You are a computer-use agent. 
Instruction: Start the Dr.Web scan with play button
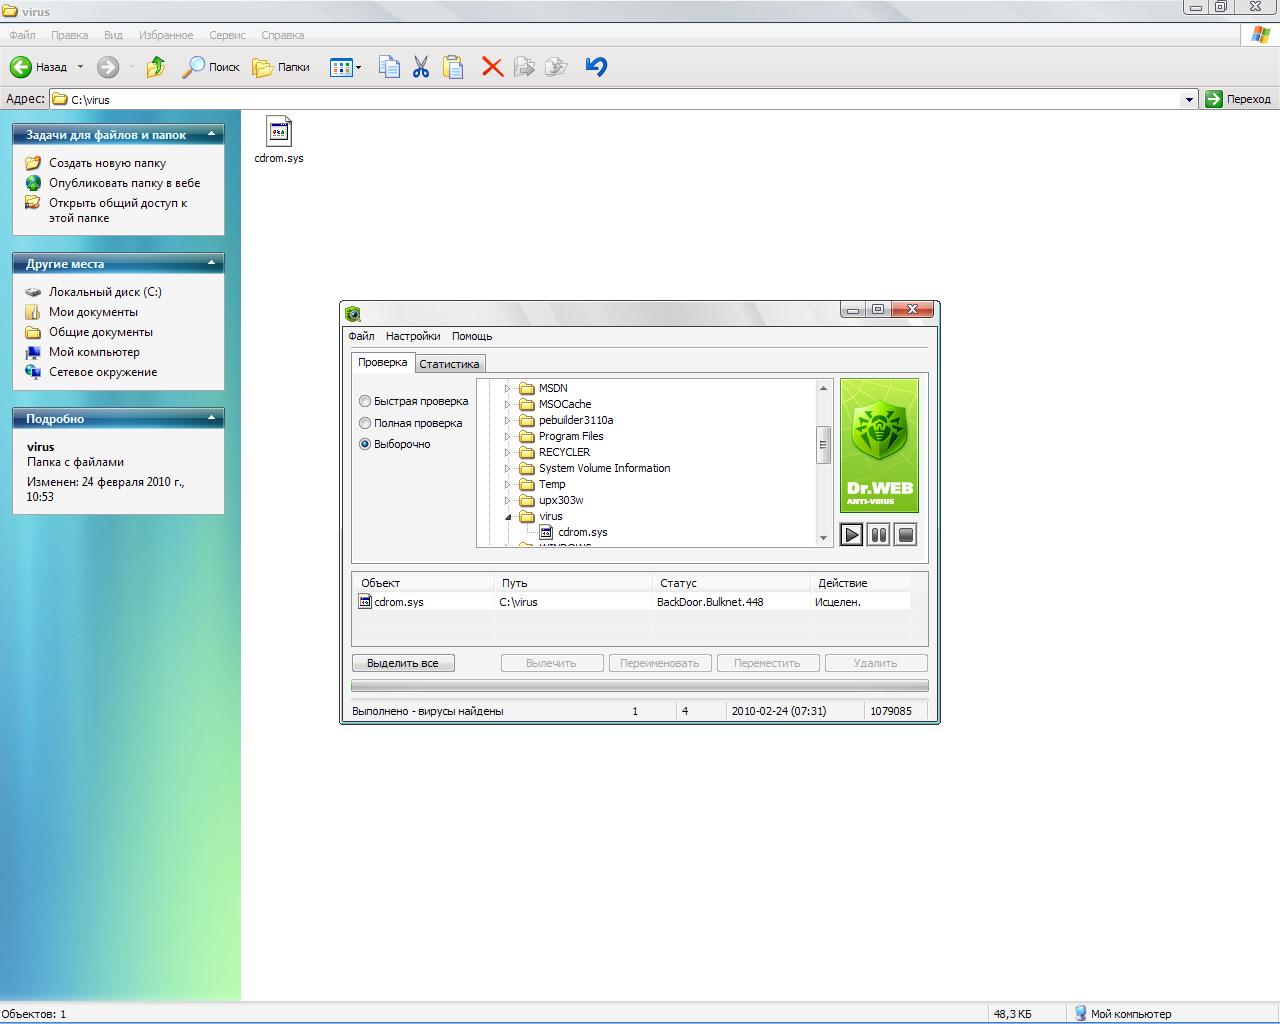[x=851, y=535]
